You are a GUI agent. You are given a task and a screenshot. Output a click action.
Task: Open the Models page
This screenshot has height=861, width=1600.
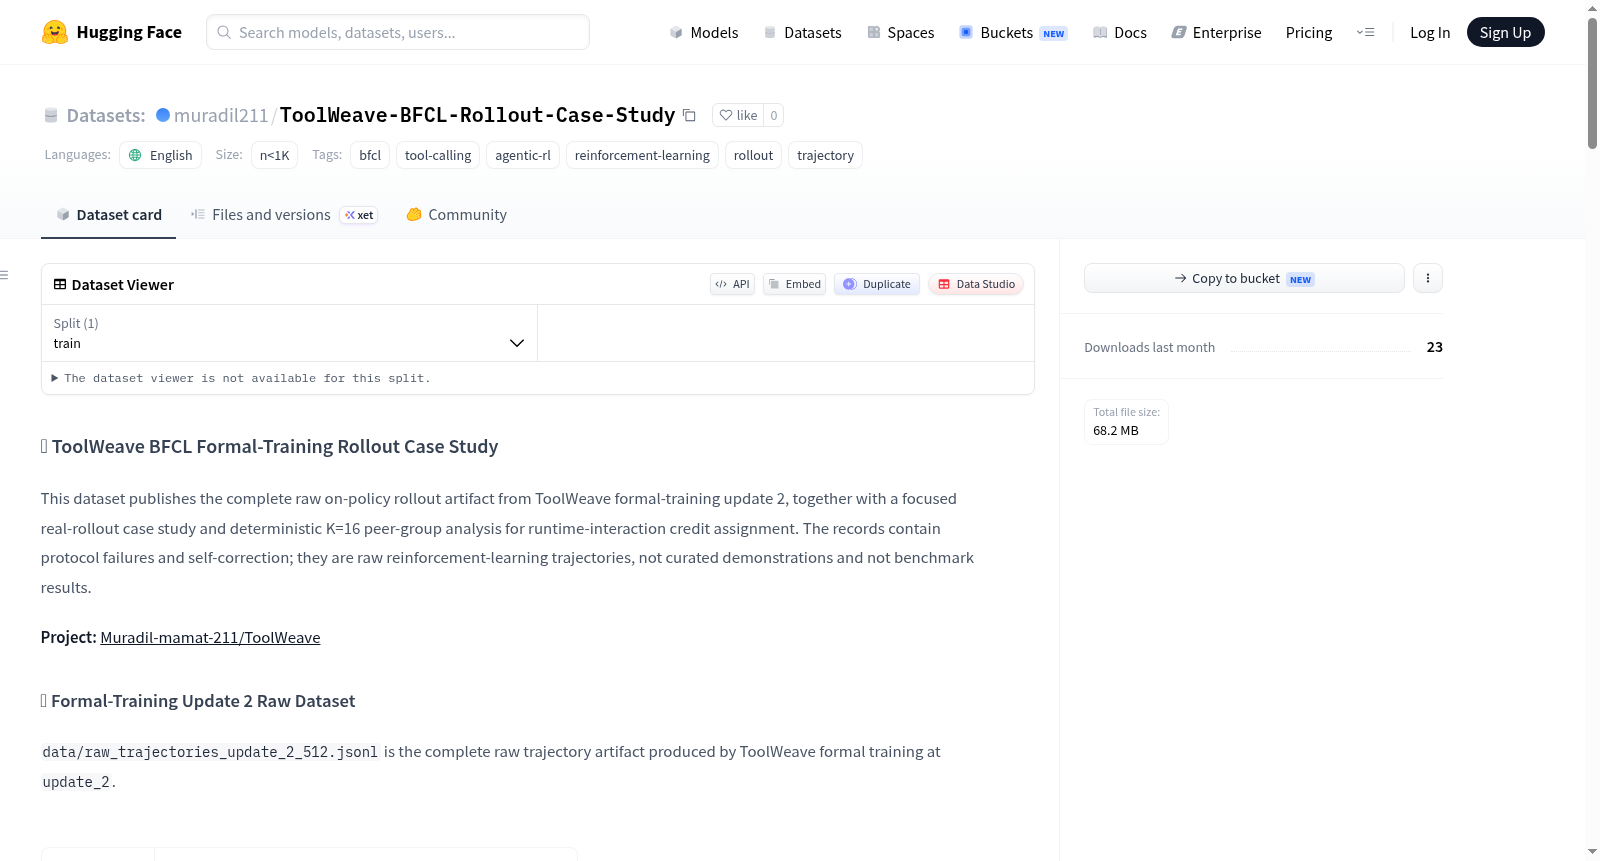[704, 32]
